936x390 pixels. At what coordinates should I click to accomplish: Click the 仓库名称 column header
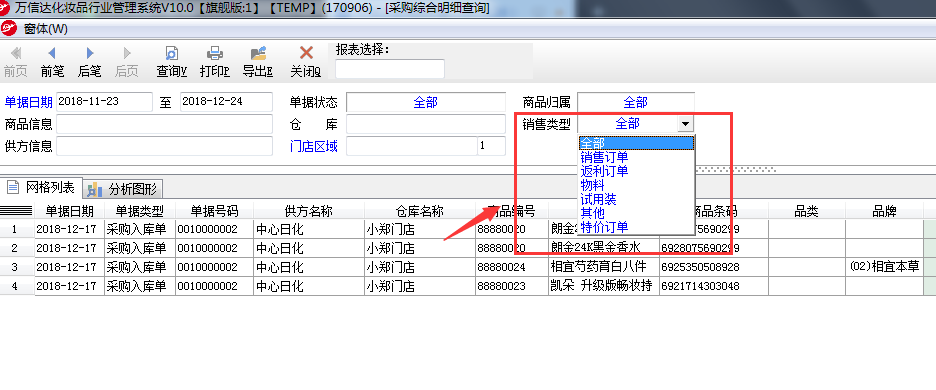coord(420,211)
